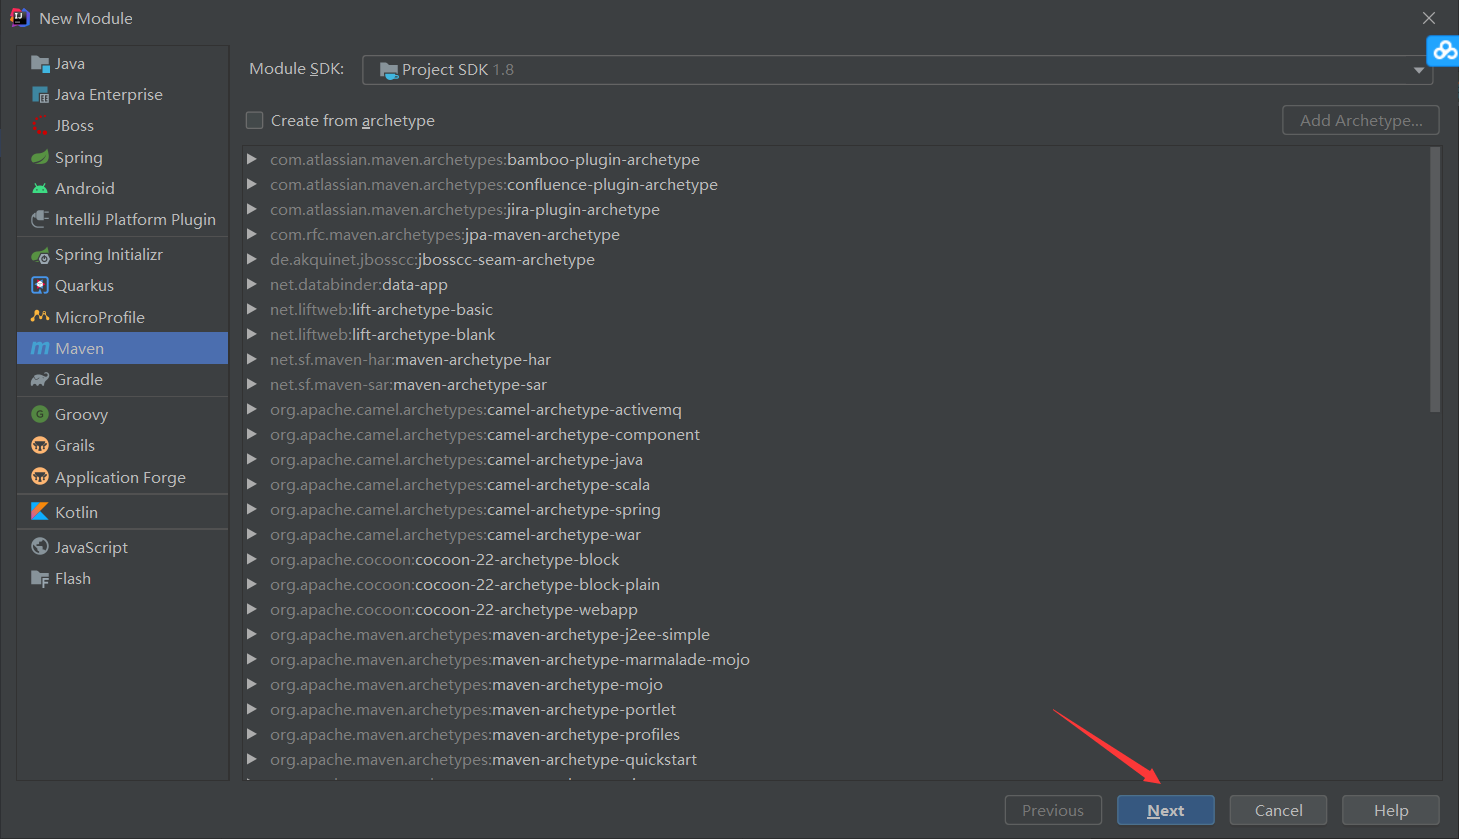Enable Create from archetype checkbox
Image resolution: width=1459 pixels, height=839 pixels.
click(255, 121)
